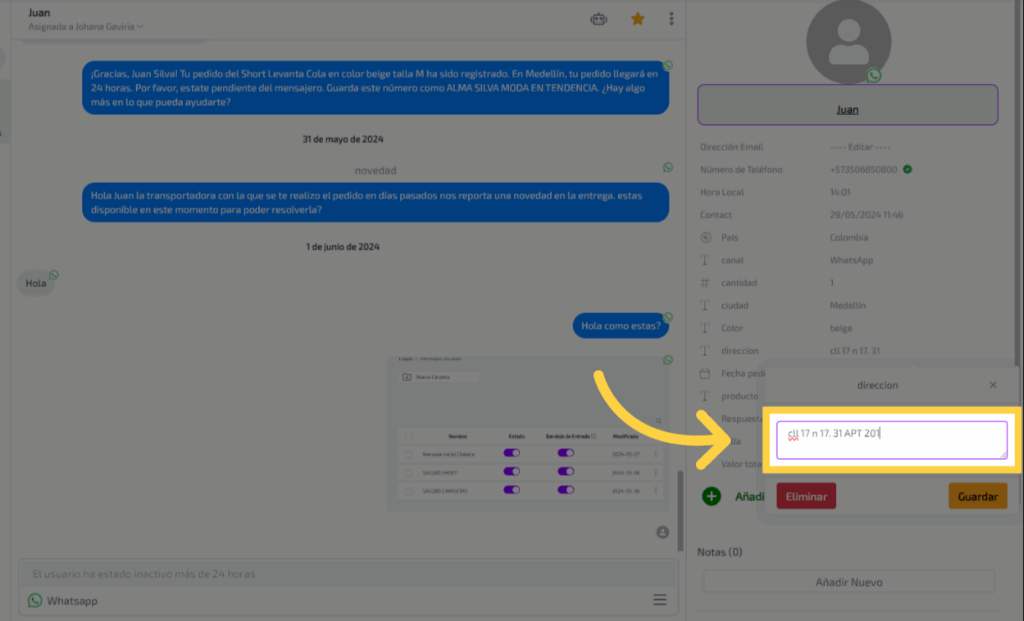Close the direccion popup with the X
This screenshot has width=1024, height=621.
click(993, 385)
